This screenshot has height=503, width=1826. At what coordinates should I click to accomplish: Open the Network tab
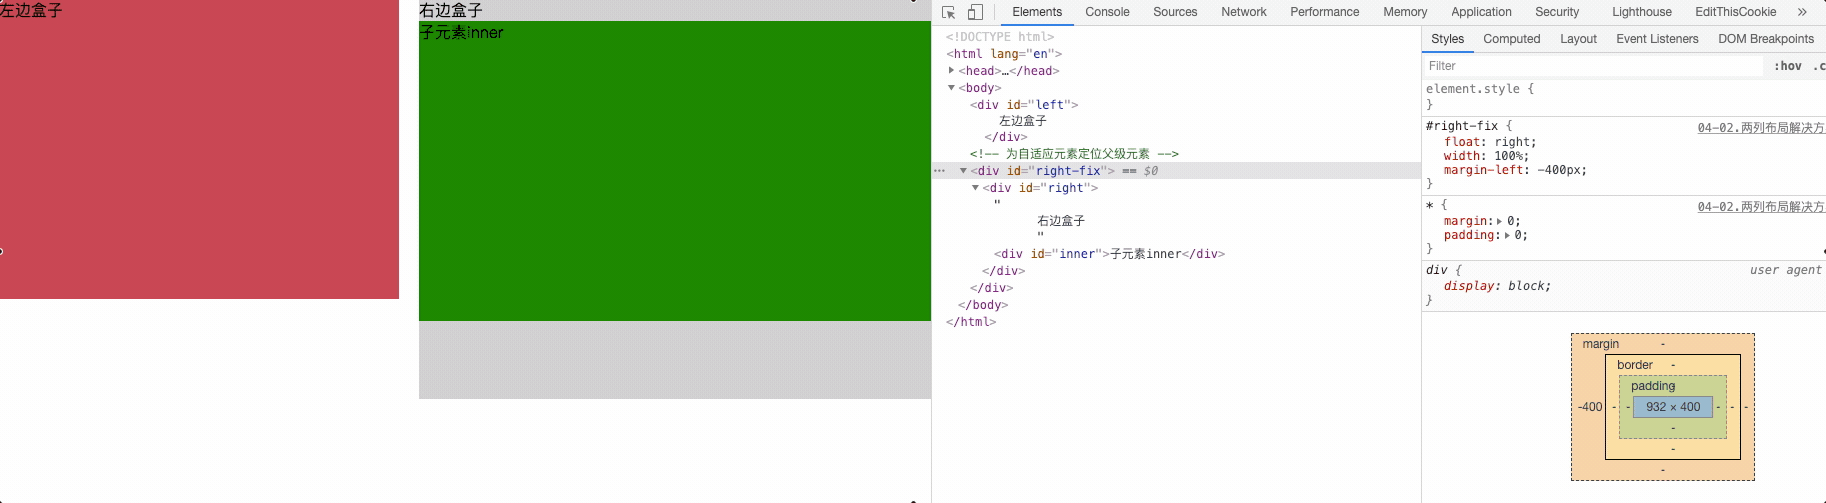pos(1243,12)
